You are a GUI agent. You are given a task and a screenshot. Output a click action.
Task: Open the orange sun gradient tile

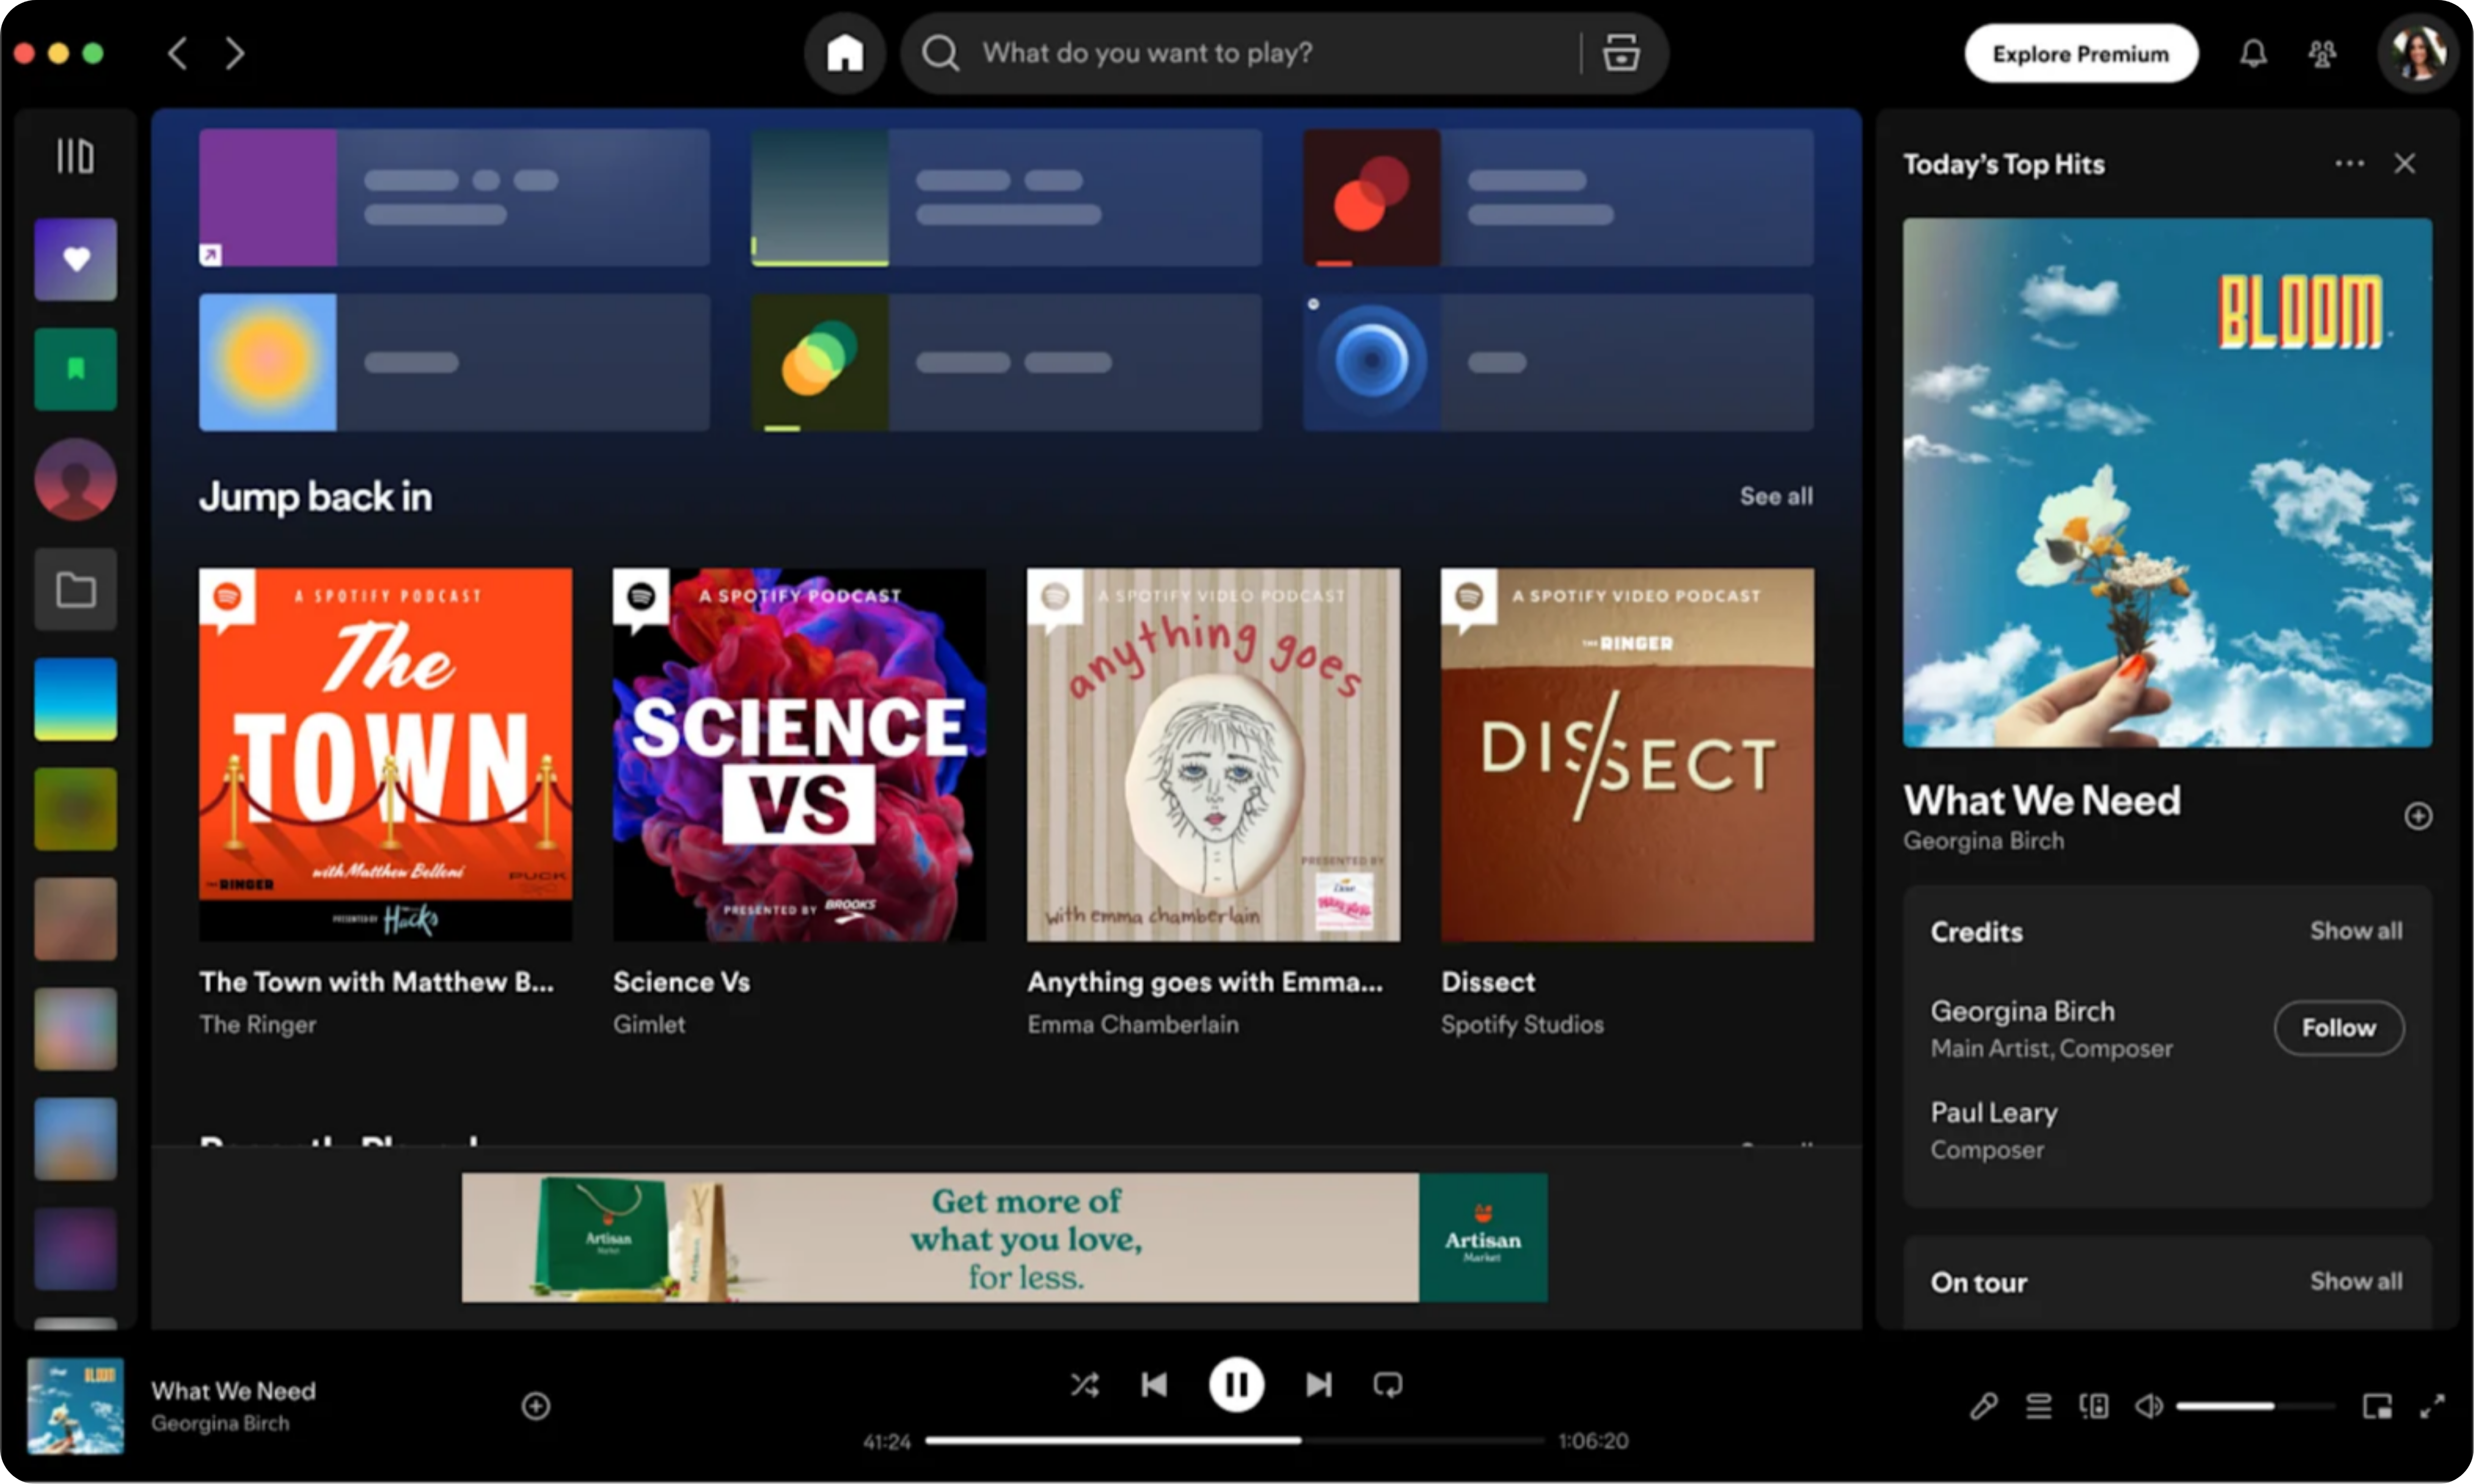pyautogui.click(x=454, y=363)
